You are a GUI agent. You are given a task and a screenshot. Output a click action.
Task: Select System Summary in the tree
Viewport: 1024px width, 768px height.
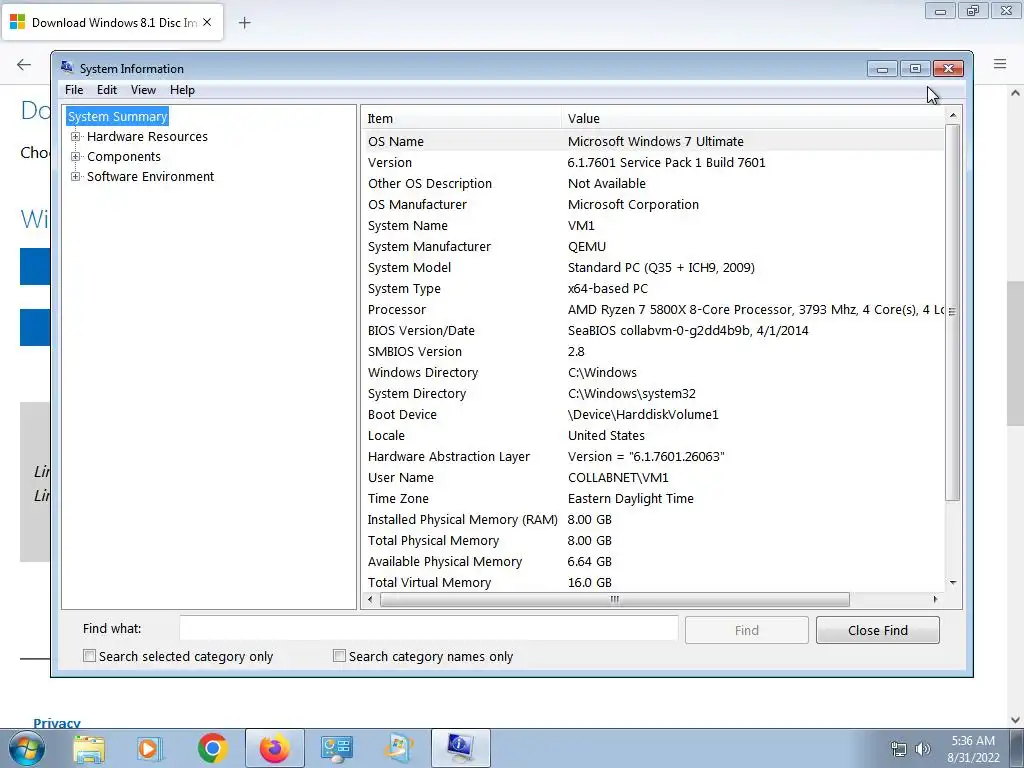(118, 116)
